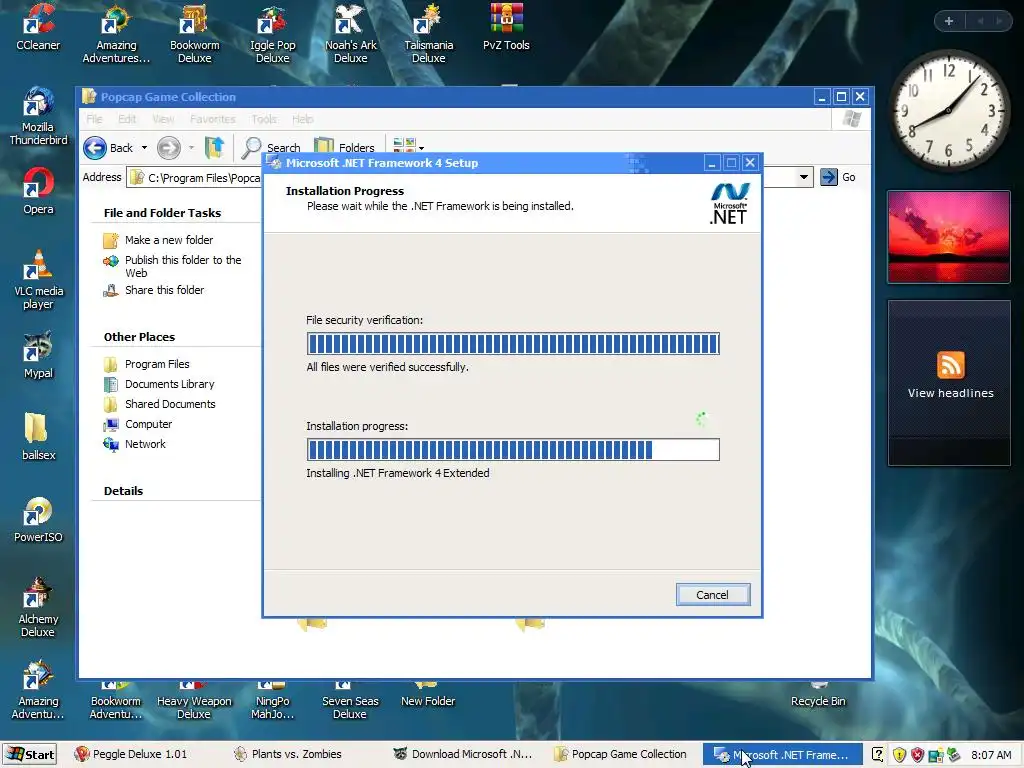Open File menu in explorer window
Image resolution: width=1024 pixels, height=768 pixels.
tap(95, 119)
